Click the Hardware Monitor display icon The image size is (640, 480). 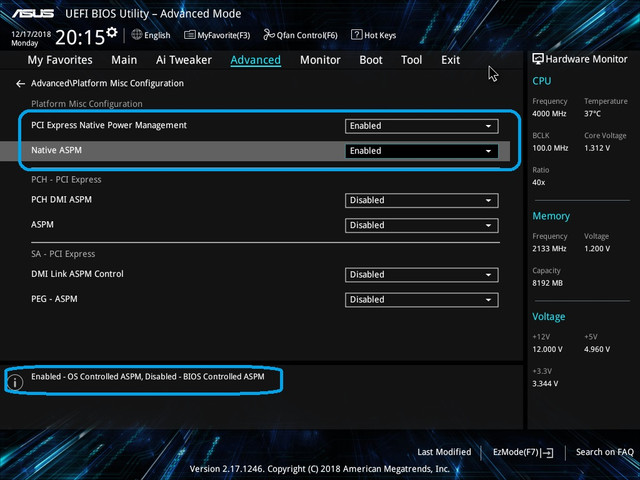[x=538, y=59]
